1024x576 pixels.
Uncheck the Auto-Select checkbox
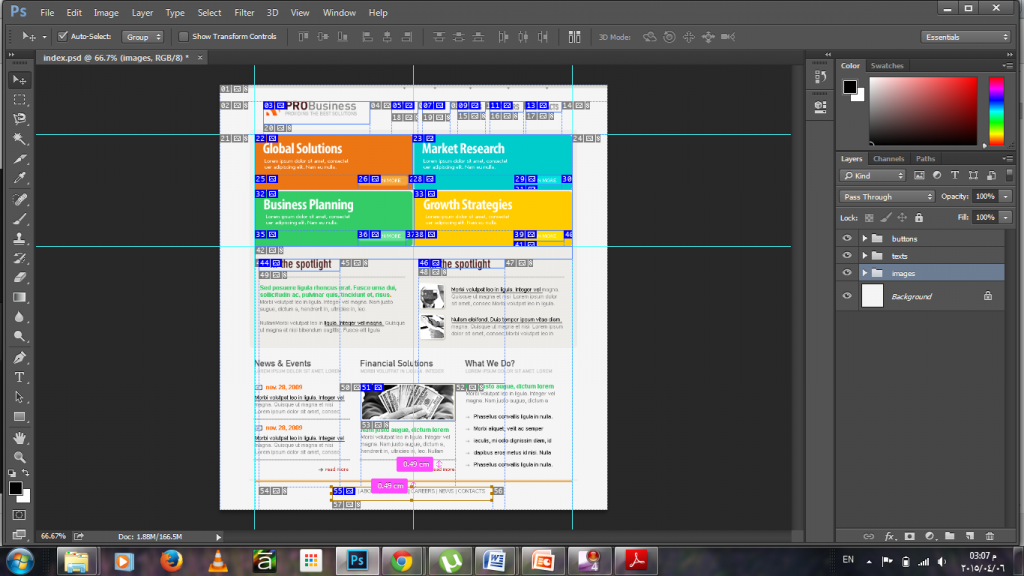[x=63, y=37]
